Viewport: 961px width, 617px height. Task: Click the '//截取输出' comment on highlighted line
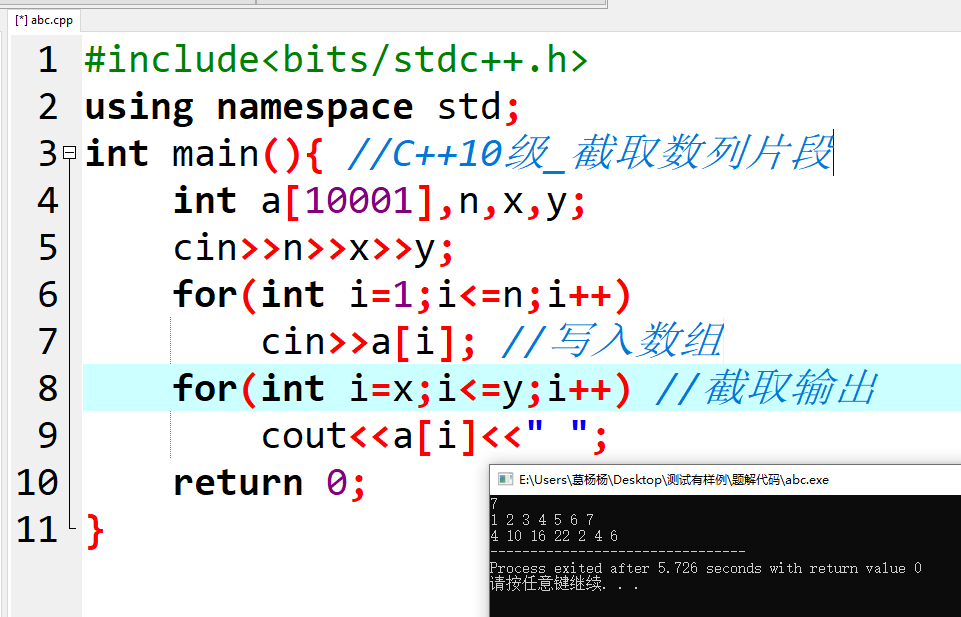765,388
